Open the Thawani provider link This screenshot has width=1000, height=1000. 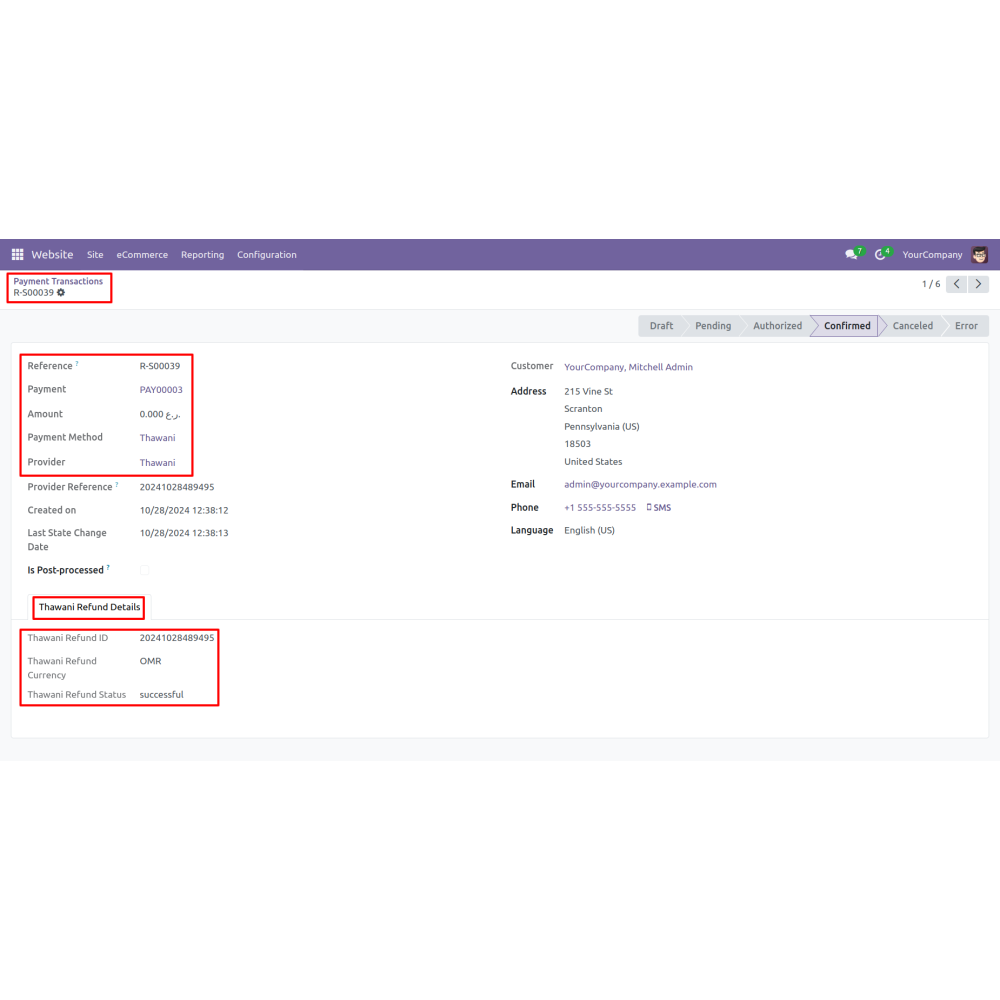[158, 462]
